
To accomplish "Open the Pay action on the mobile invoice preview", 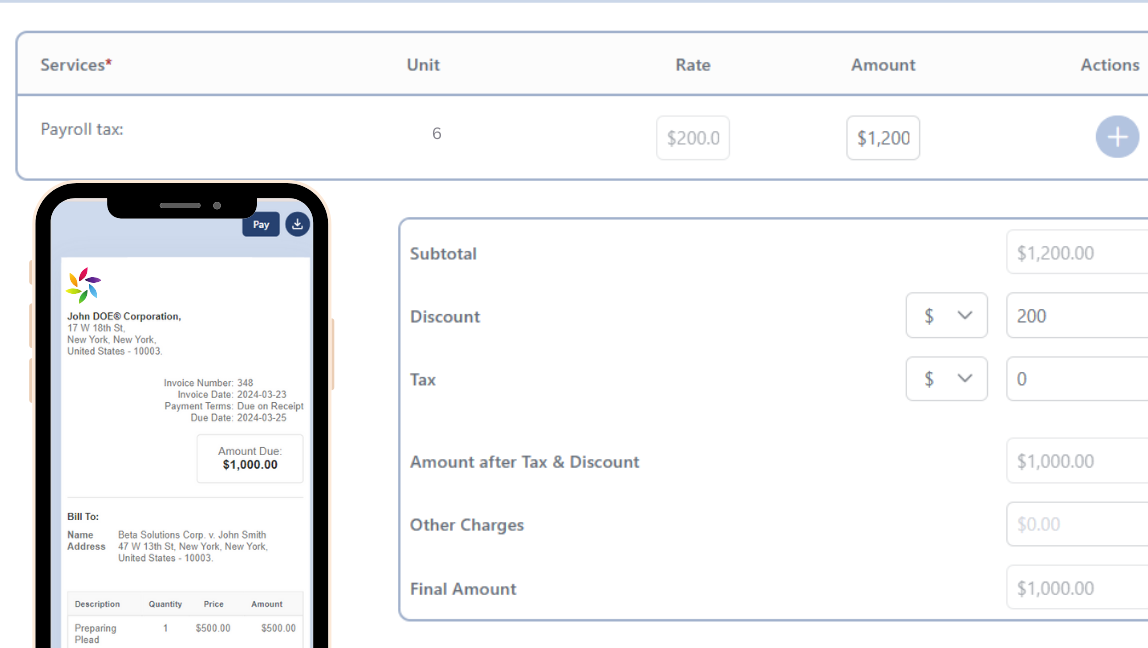I will tap(260, 224).
